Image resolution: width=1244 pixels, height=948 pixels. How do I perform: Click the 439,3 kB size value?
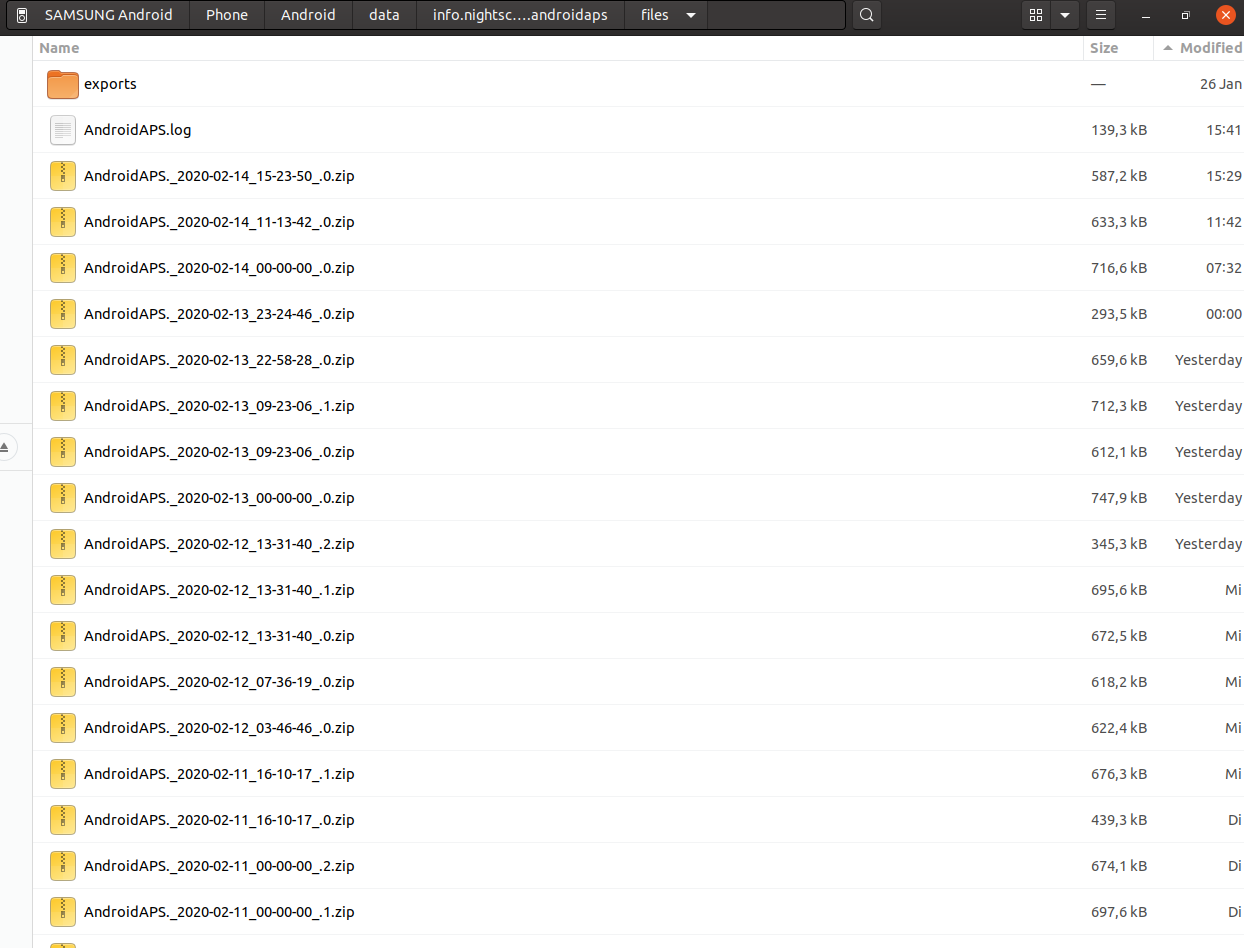point(1119,820)
